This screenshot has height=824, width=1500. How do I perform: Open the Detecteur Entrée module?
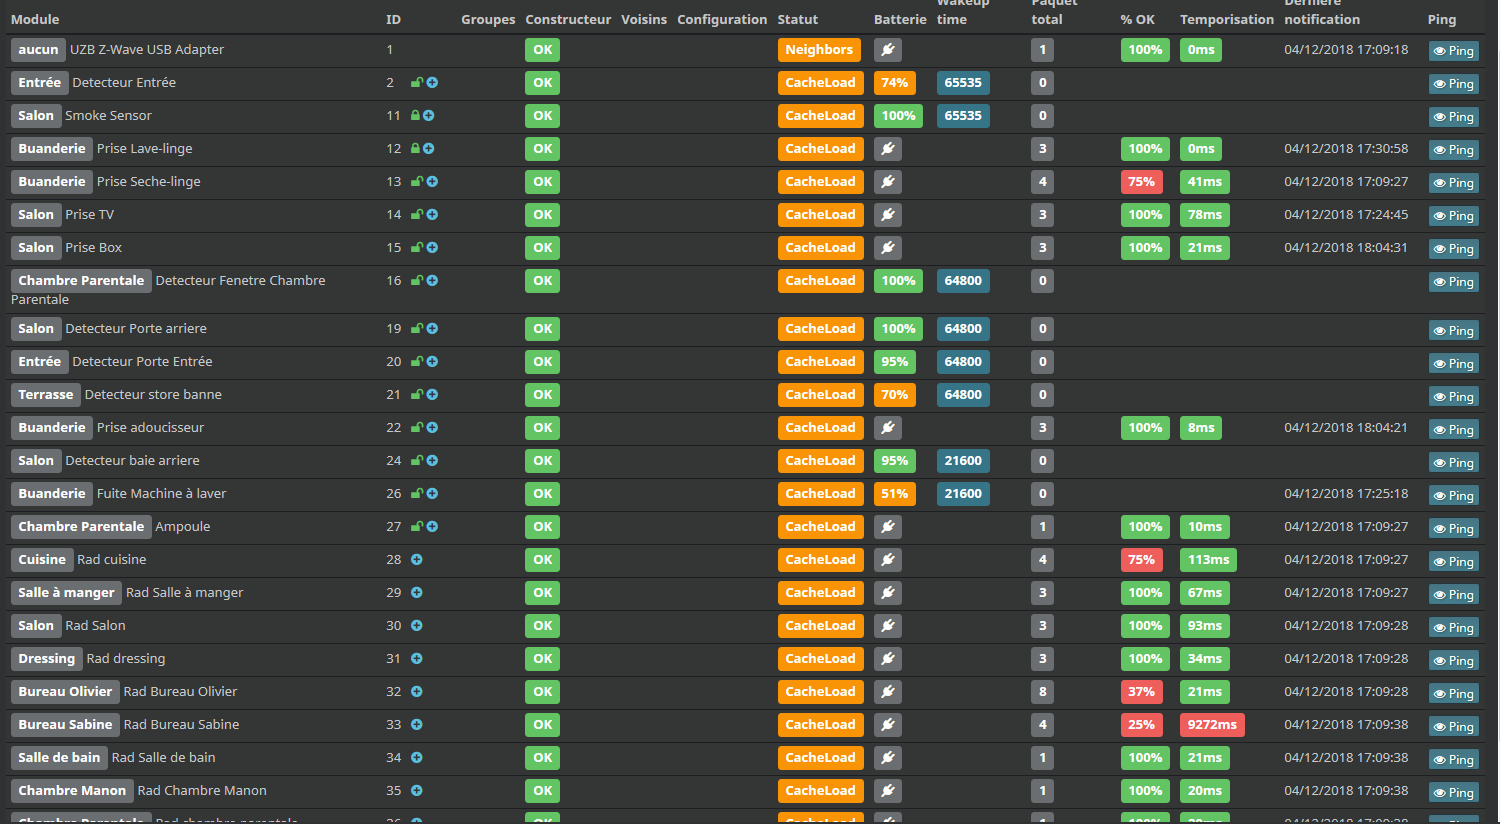[x=124, y=83]
